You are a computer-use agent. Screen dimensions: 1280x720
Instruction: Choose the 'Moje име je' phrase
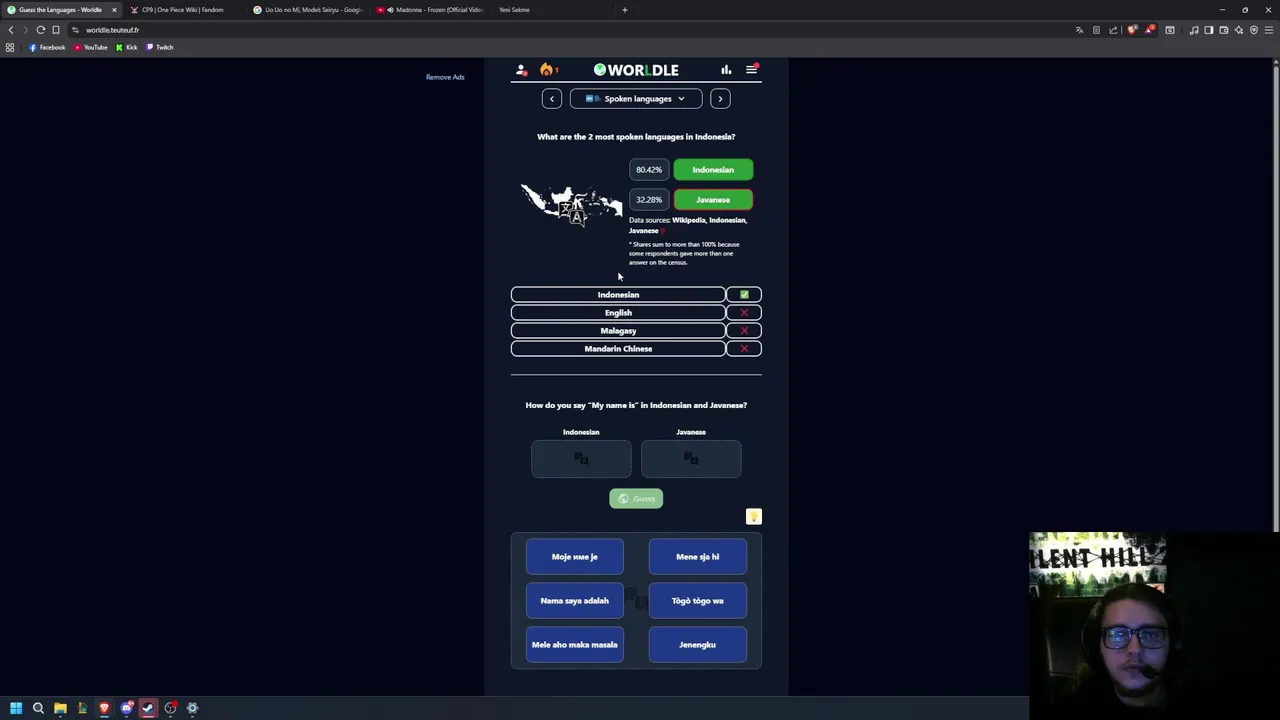[x=575, y=557]
